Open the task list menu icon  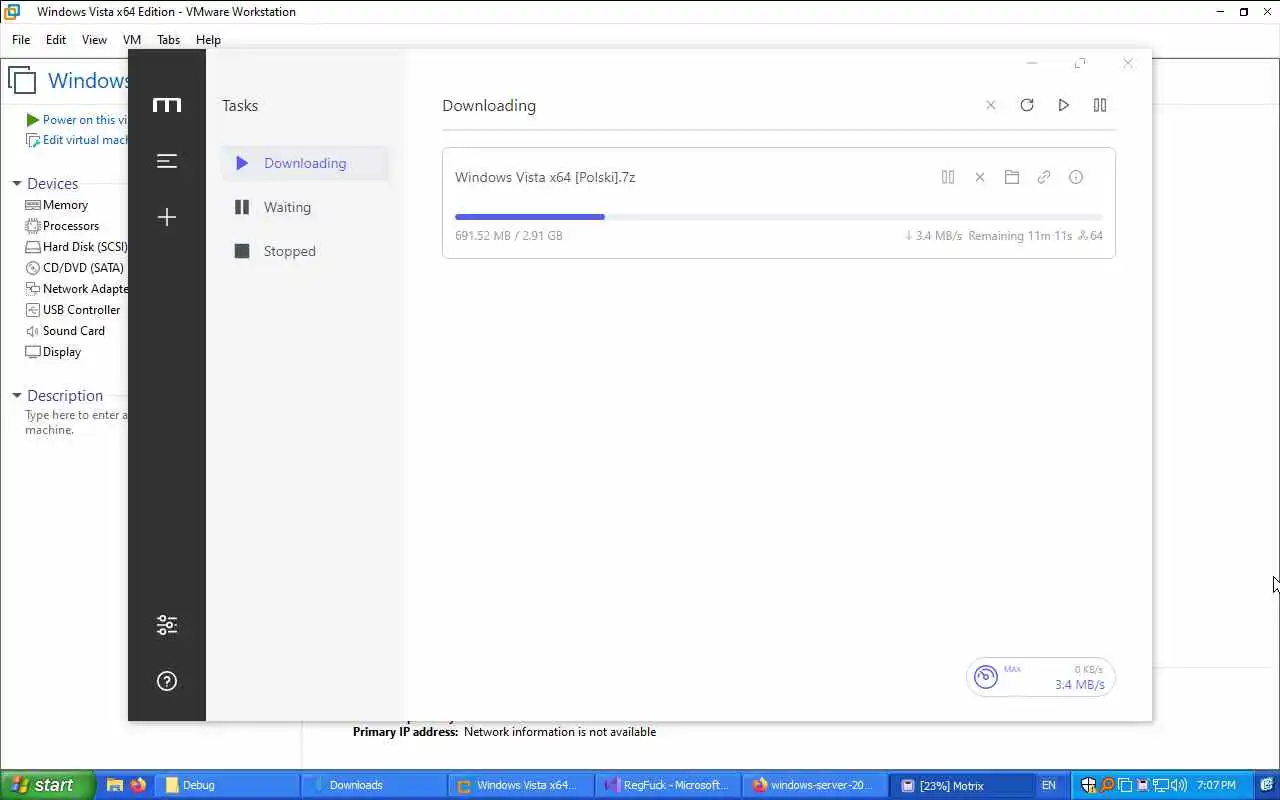167,161
